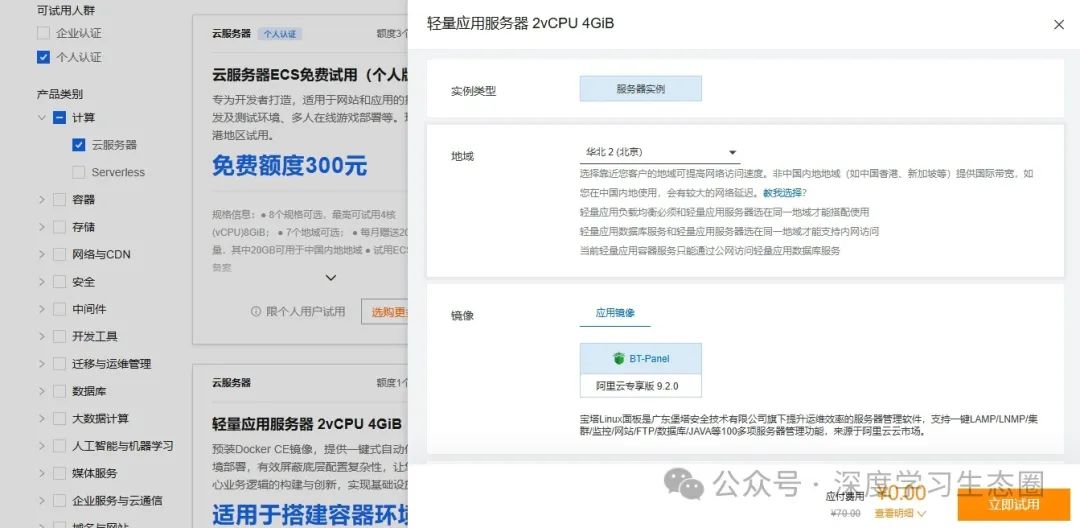Open 云服务器ECS免费试用 card title
Viewport: 1080px width, 528px height.
coord(309,74)
